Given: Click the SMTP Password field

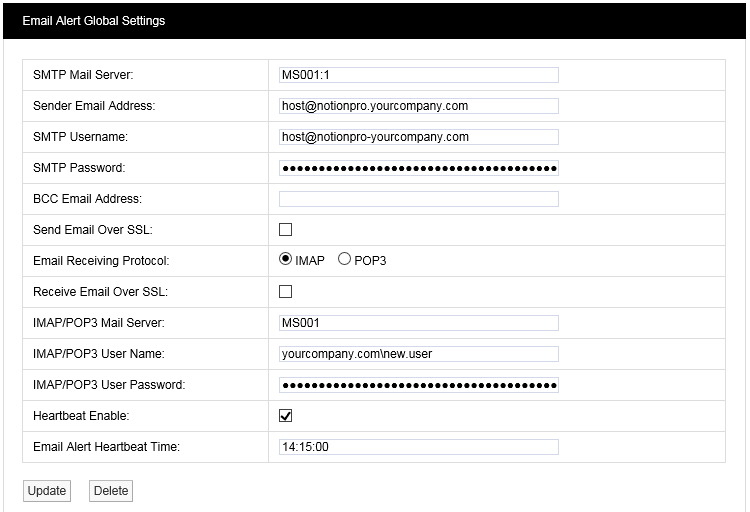Looking at the screenshot, I should (418, 168).
